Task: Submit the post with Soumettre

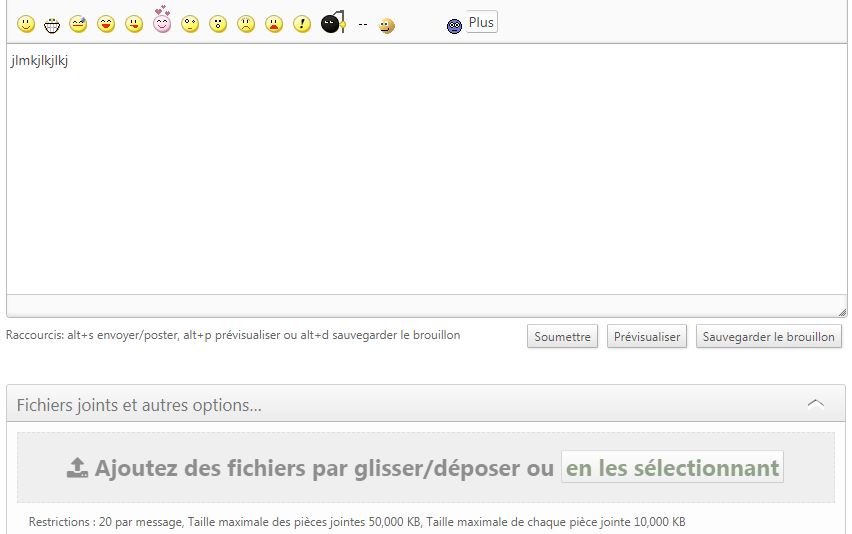Action: 562,336
